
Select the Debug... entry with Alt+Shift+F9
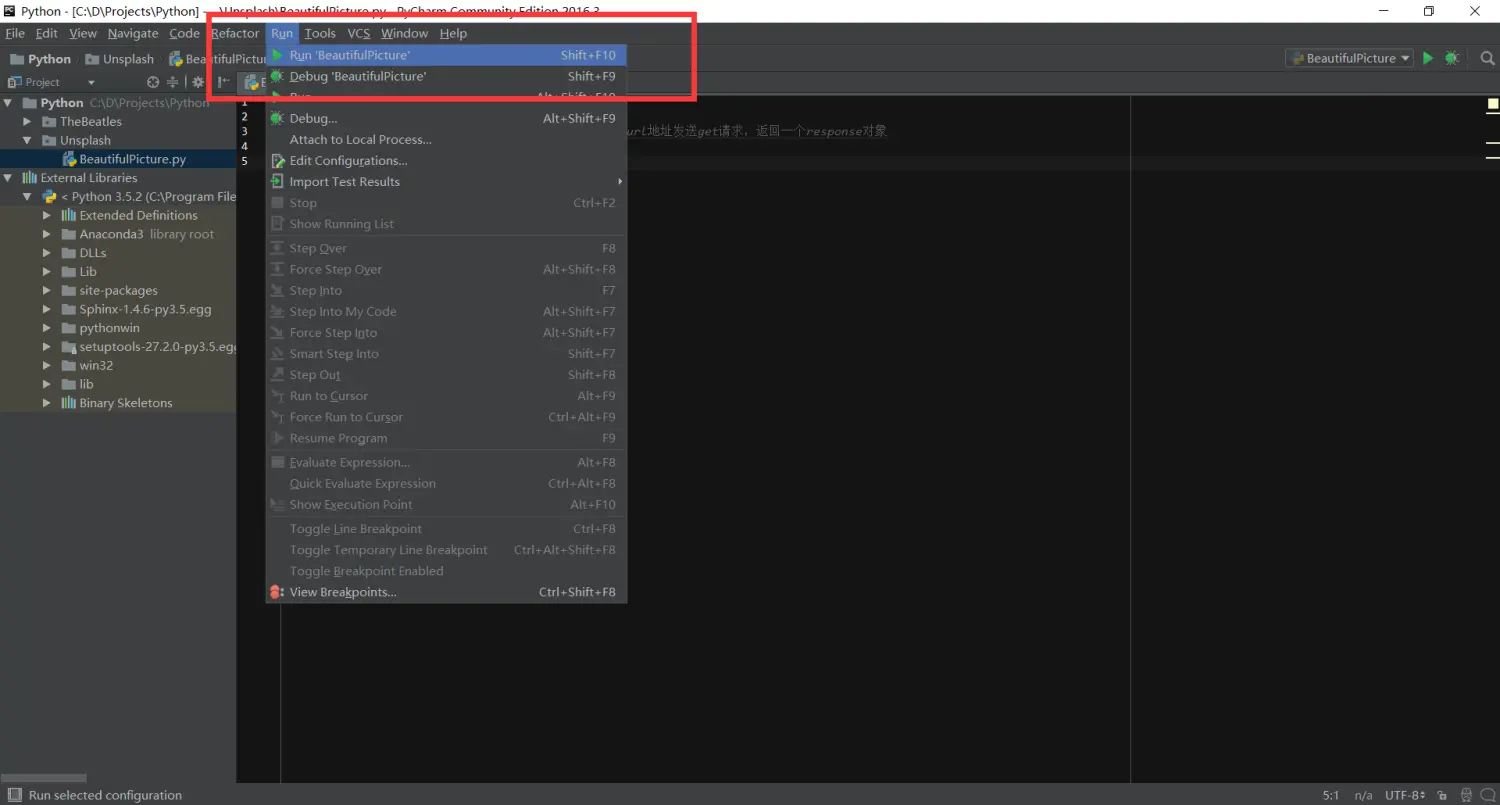pos(446,118)
